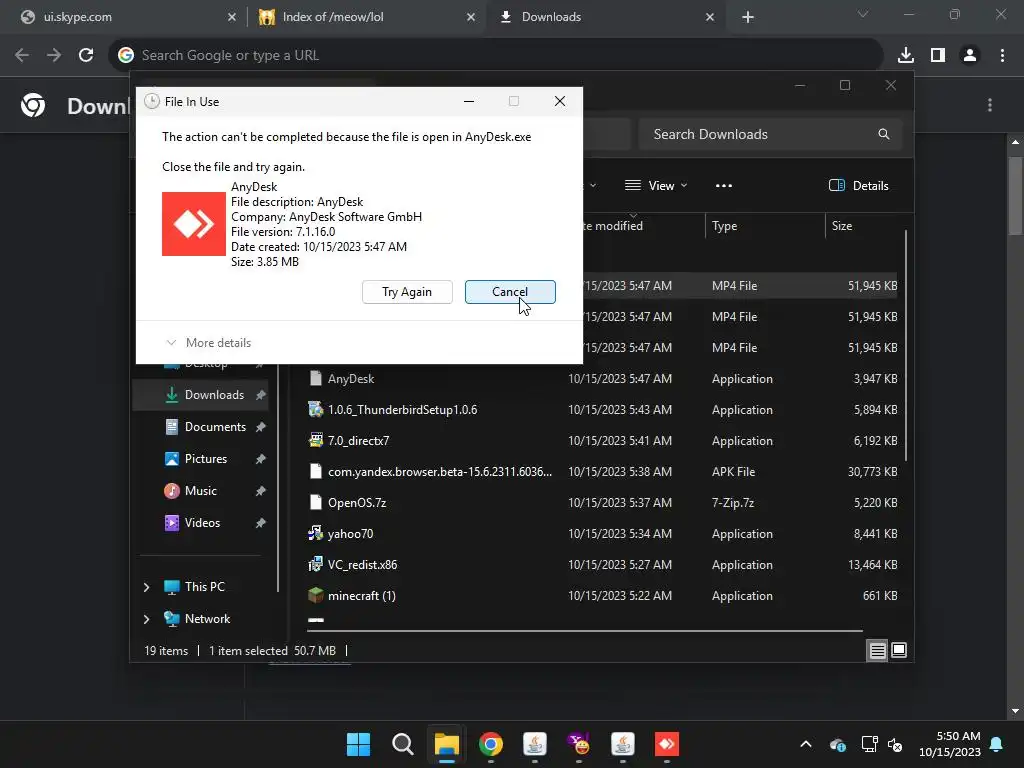Open Videos in the navigation pane

(203, 523)
